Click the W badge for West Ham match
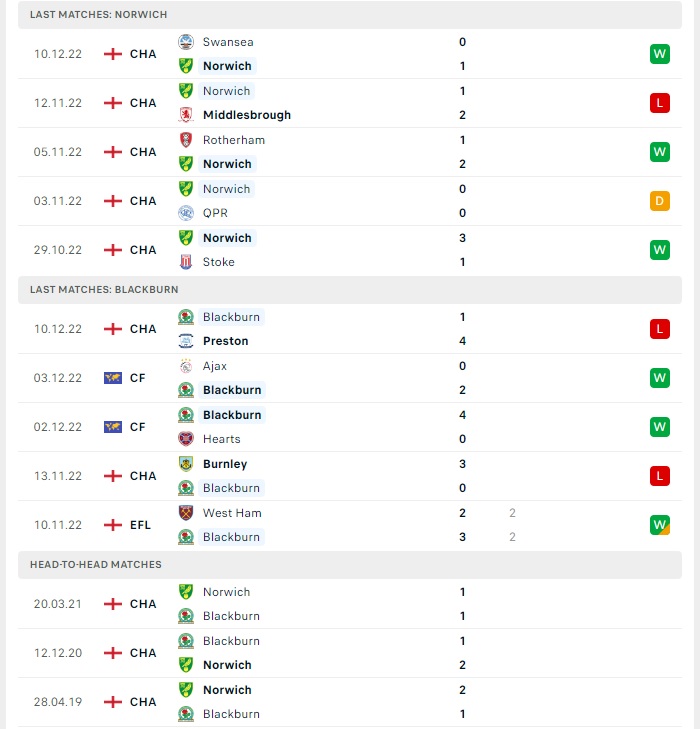 click(x=660, y=525)
